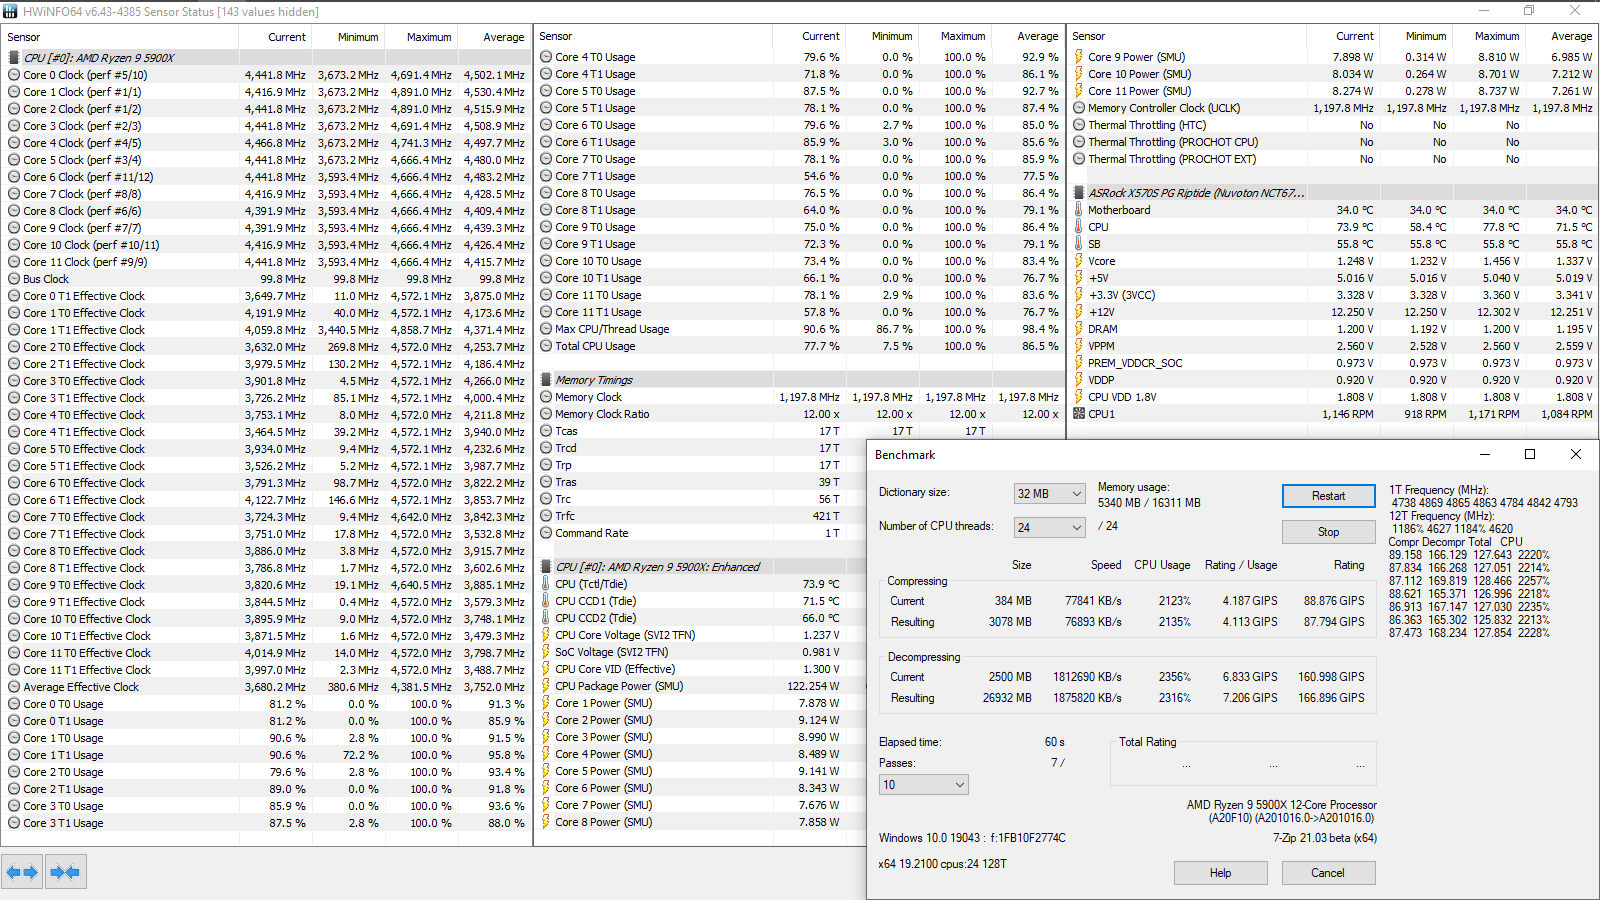Viewport: 1600px width, 900px height.
Task: Select the CPU CCD2 (Tdie) row
Action: [700, 618]
